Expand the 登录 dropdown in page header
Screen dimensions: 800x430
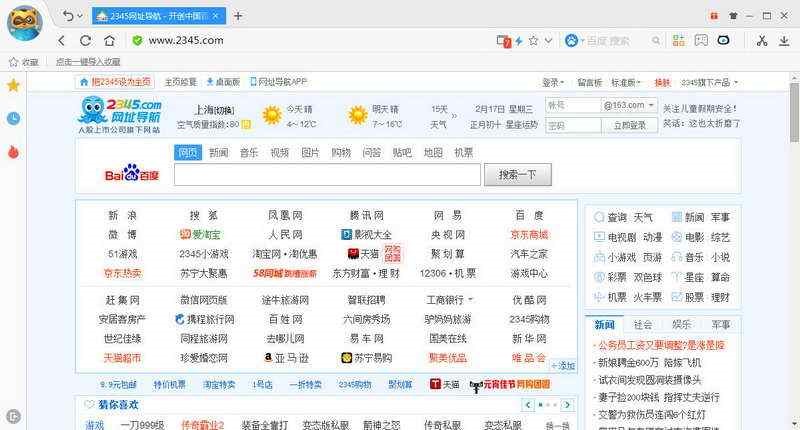(x=553, y=82)
